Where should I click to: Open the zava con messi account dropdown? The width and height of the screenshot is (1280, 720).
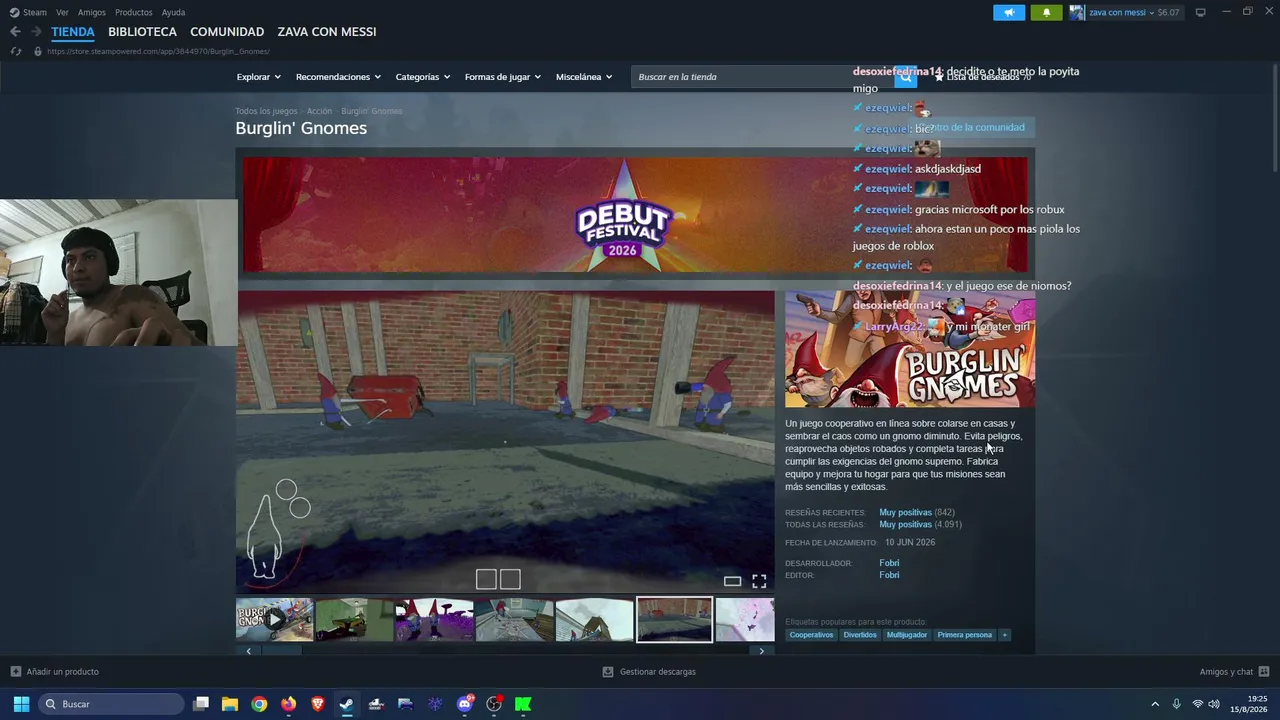(1134, 12)
